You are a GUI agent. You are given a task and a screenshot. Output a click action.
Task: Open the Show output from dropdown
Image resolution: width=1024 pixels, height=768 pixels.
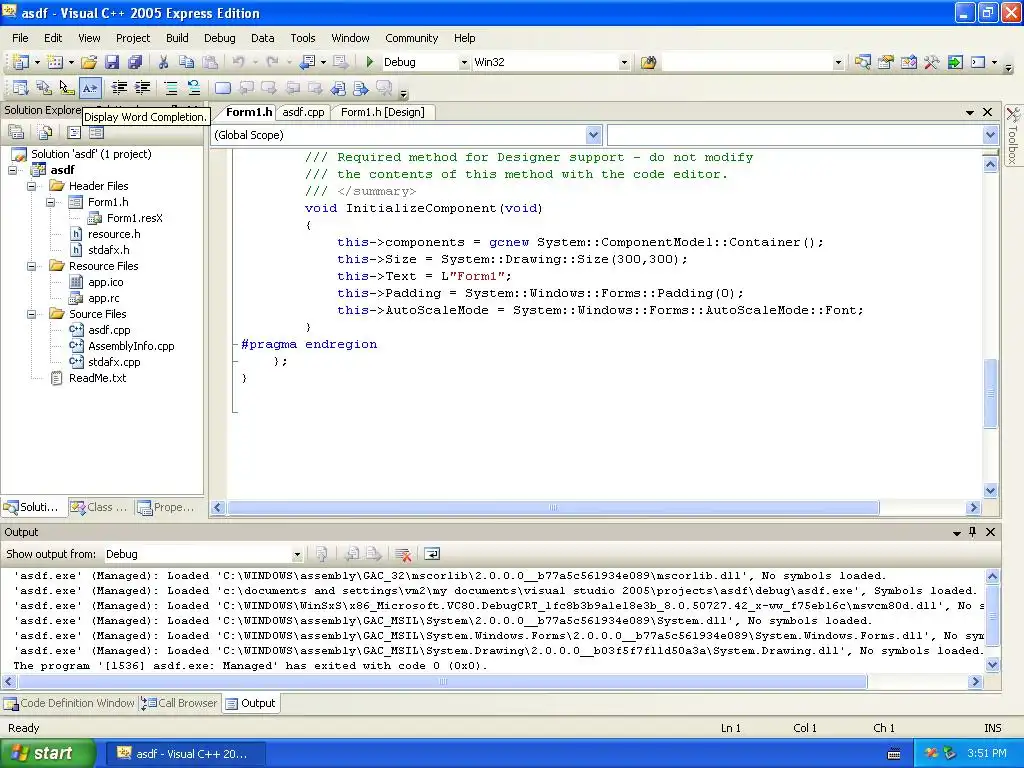click(x=296, y=554)
